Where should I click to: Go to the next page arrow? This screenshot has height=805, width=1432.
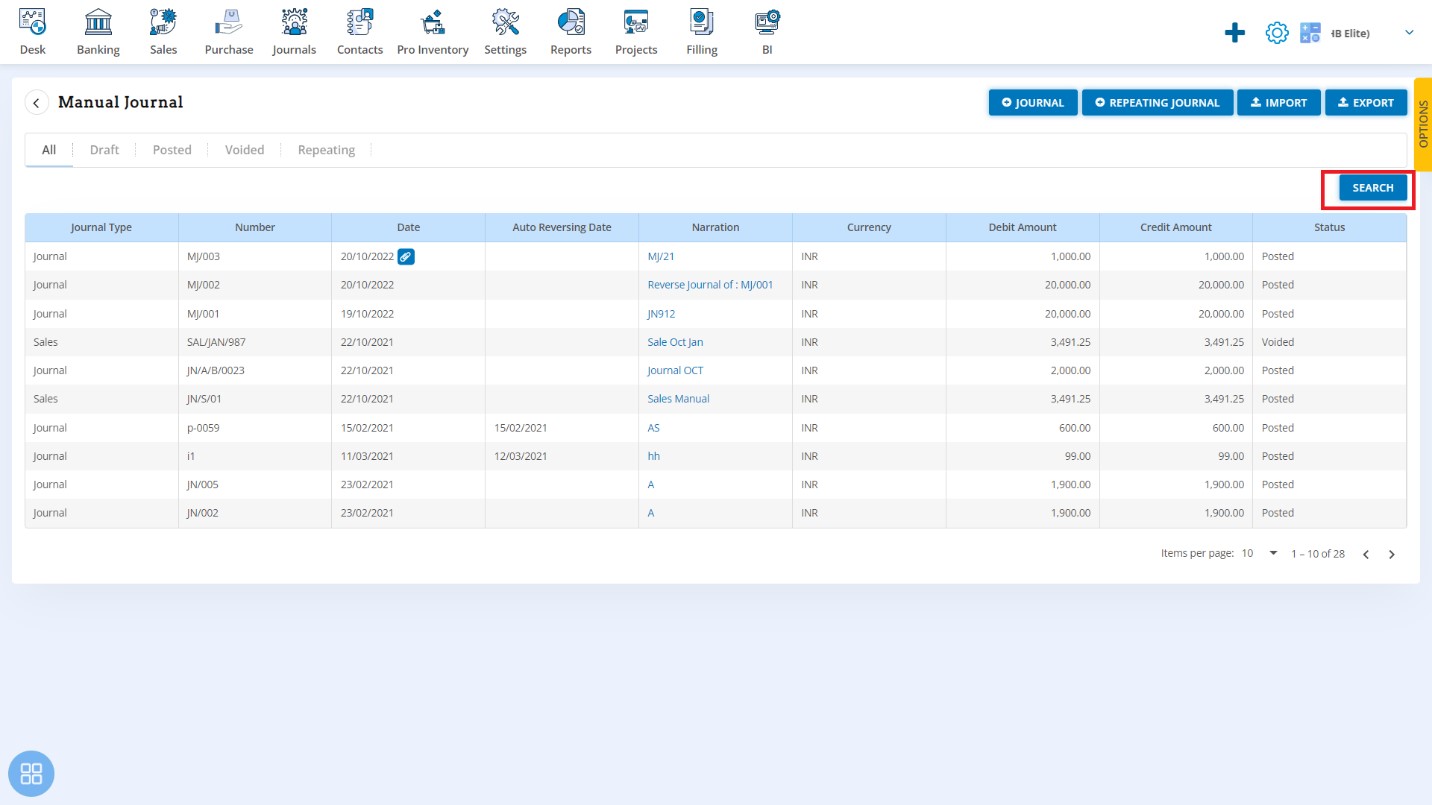pos(1391,554)
